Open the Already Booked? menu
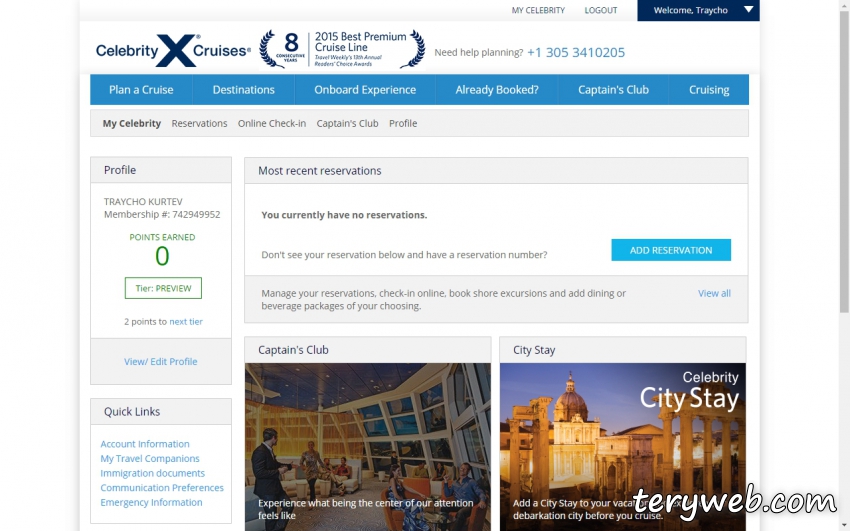 (x=497, y=89)
